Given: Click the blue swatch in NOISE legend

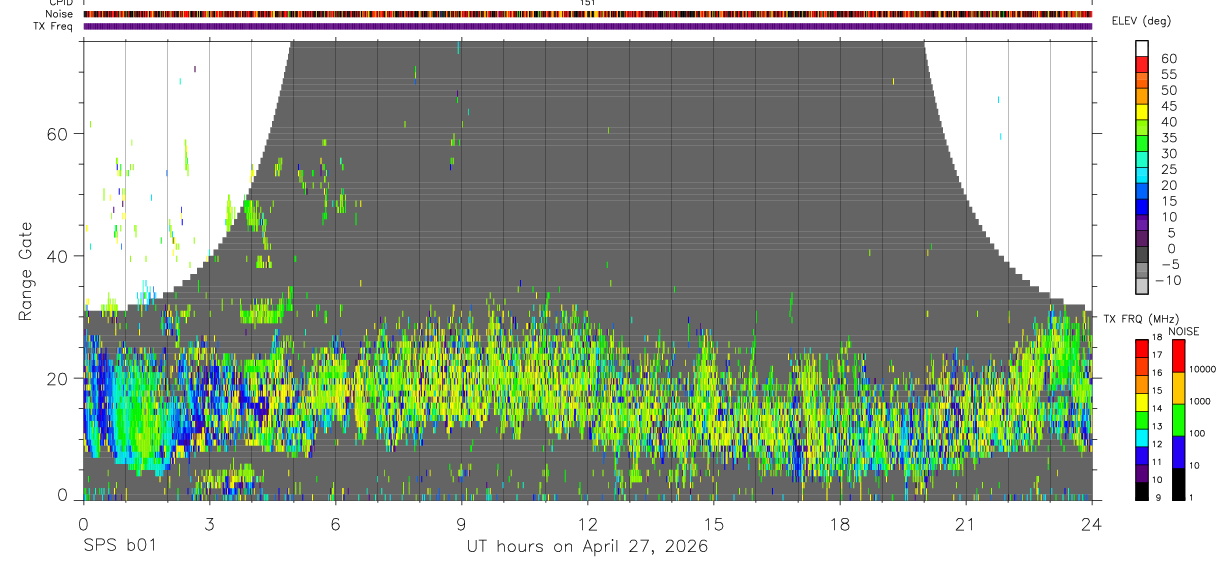Looking at the screenshot, I should coord(1179,452).
